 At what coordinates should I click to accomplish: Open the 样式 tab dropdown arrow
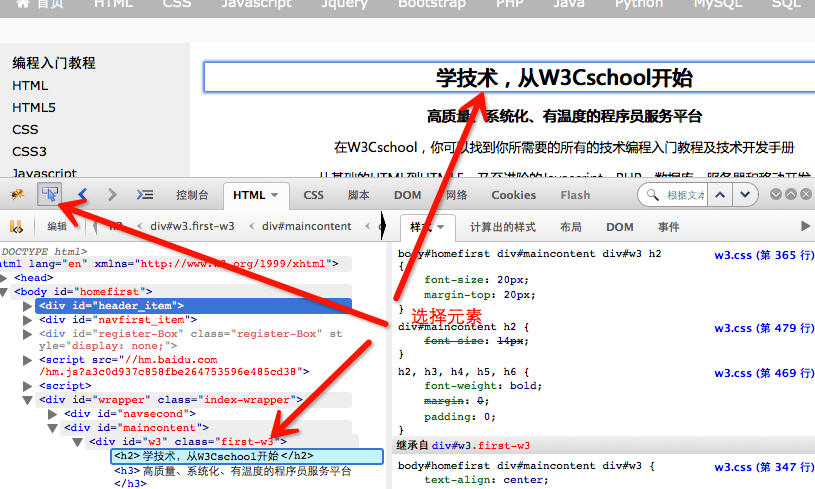tap(441, 227)
